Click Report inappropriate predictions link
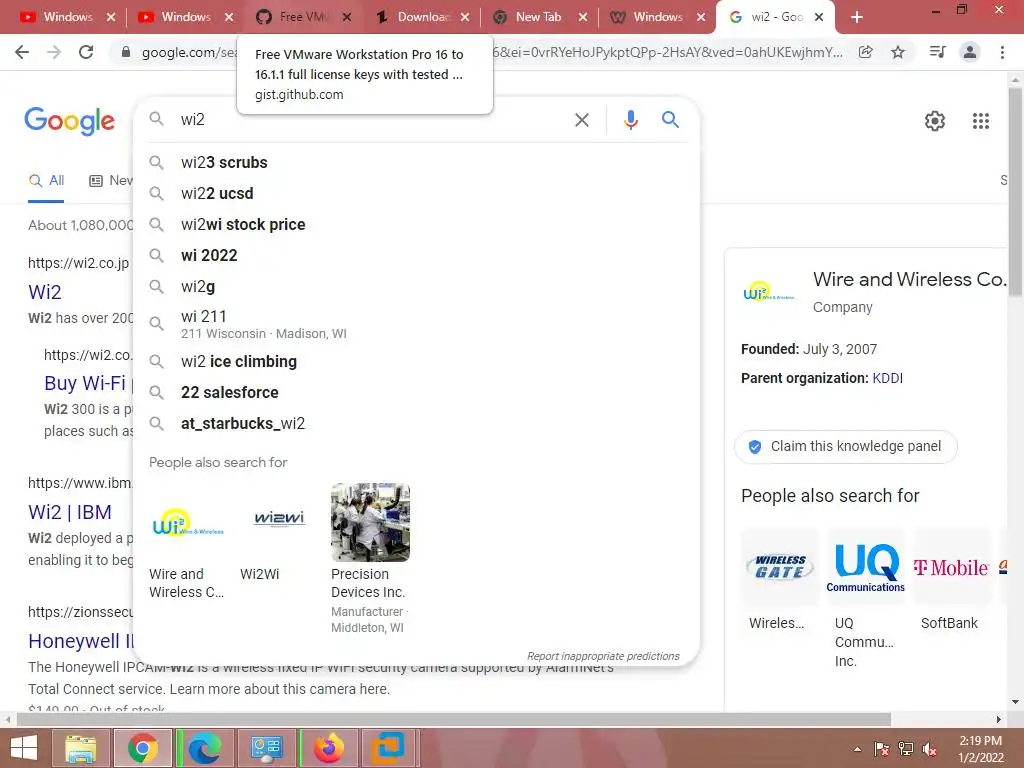1024x768 pixels. click(603, 656)
